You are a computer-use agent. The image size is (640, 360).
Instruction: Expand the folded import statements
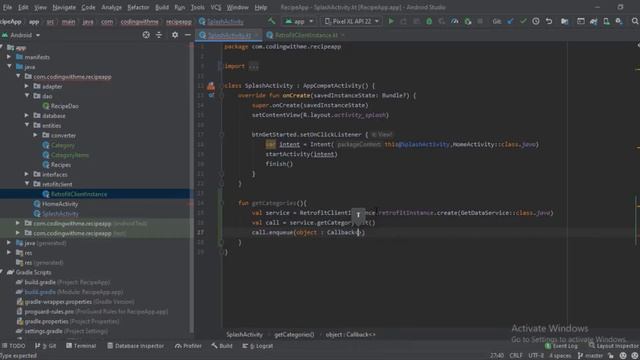click(x=253, y=66)
